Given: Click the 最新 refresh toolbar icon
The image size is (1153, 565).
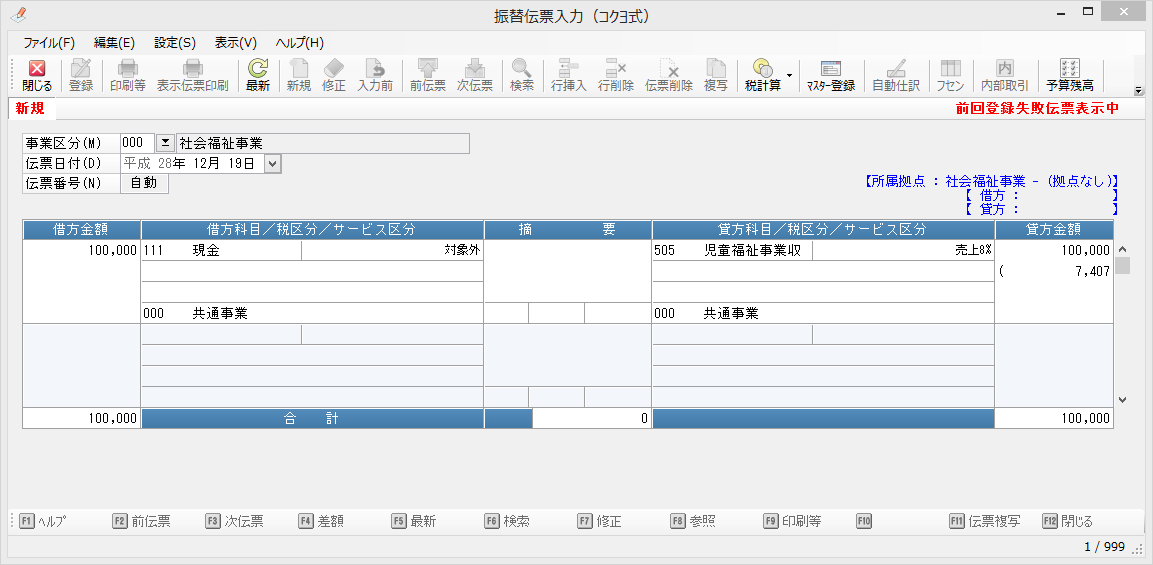Looking at the screenshot, I should click(258, 75).
